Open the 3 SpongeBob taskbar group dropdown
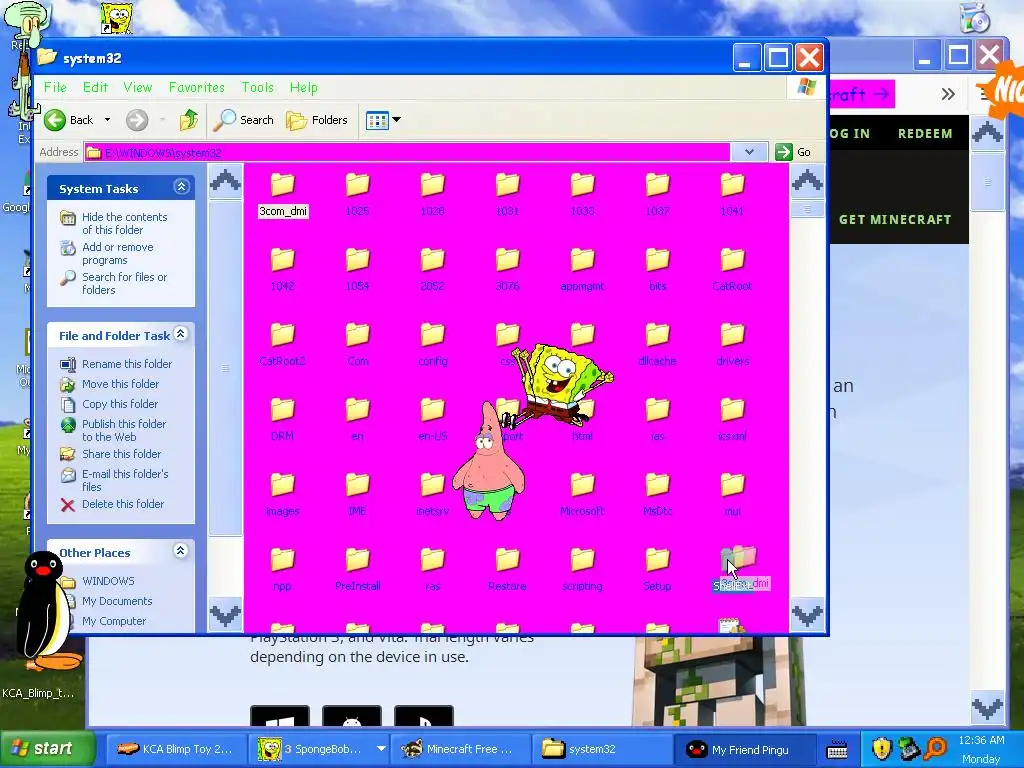The width and height of the screenshot is (1024, 768). (x=381, y=748)
